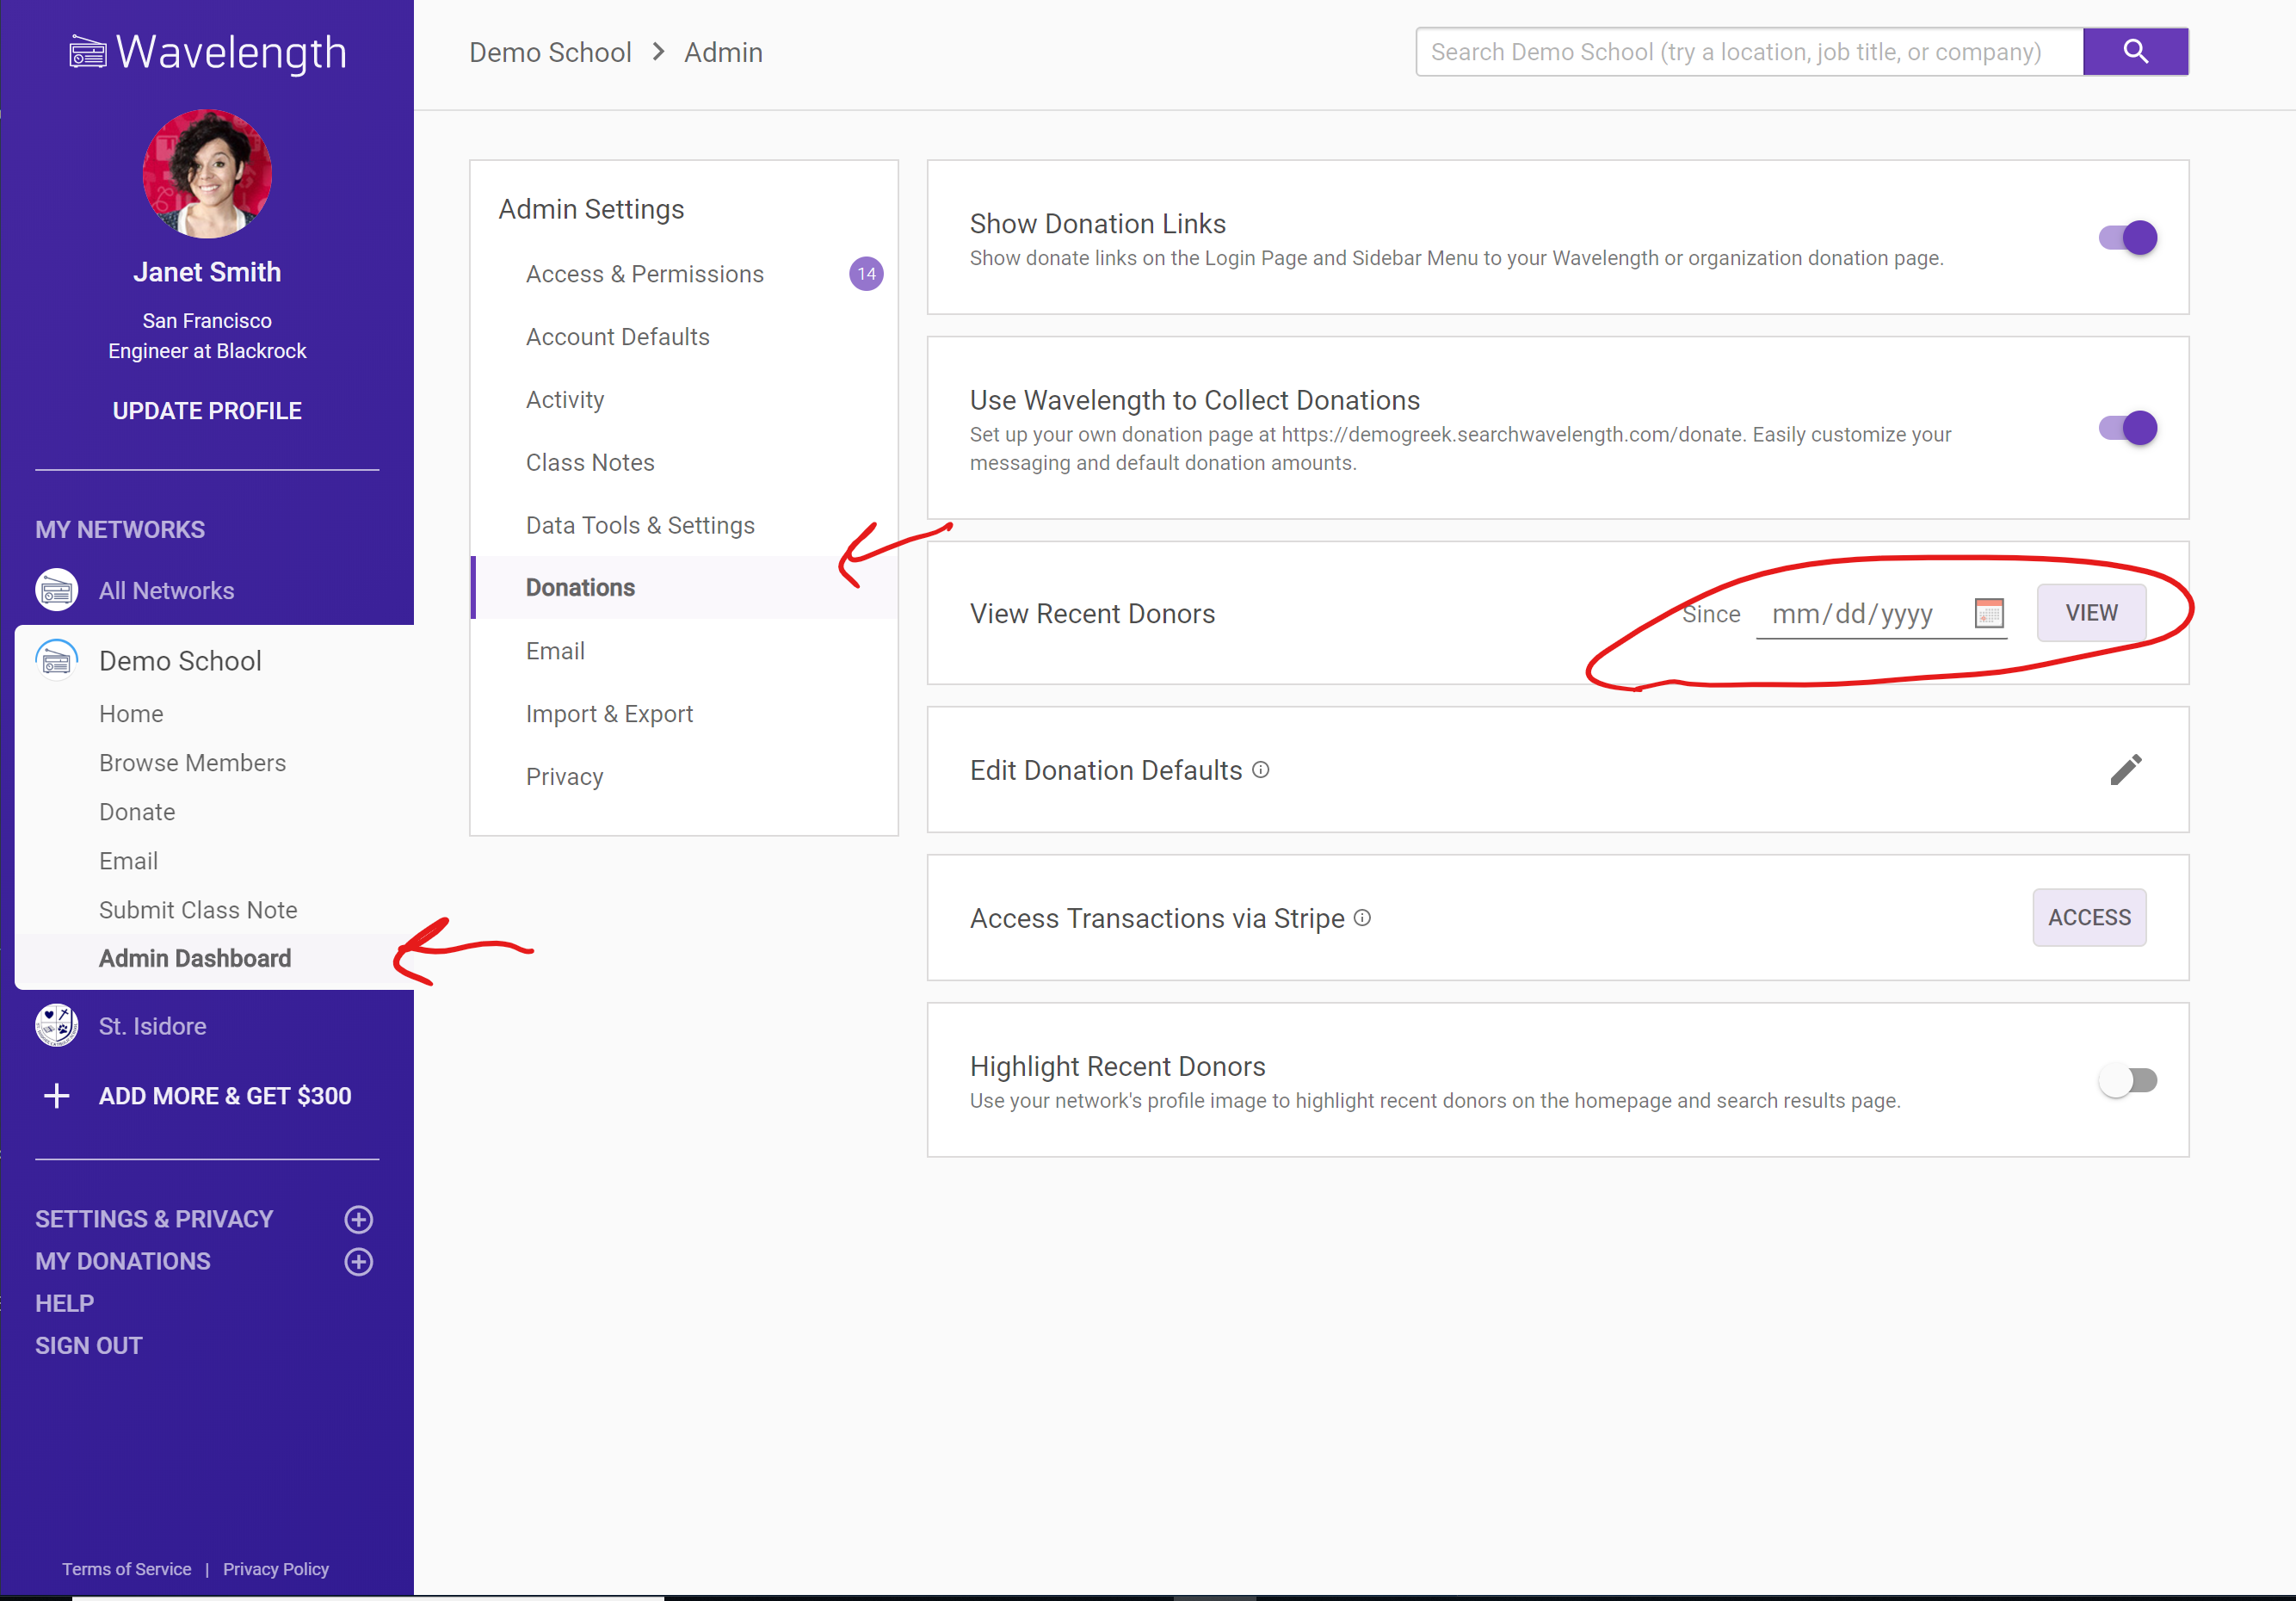Viewport: 2296px width, 1601px height.
Task: Click the Edit Donation Defaults pencil icon
Action: click(2125, 769)
